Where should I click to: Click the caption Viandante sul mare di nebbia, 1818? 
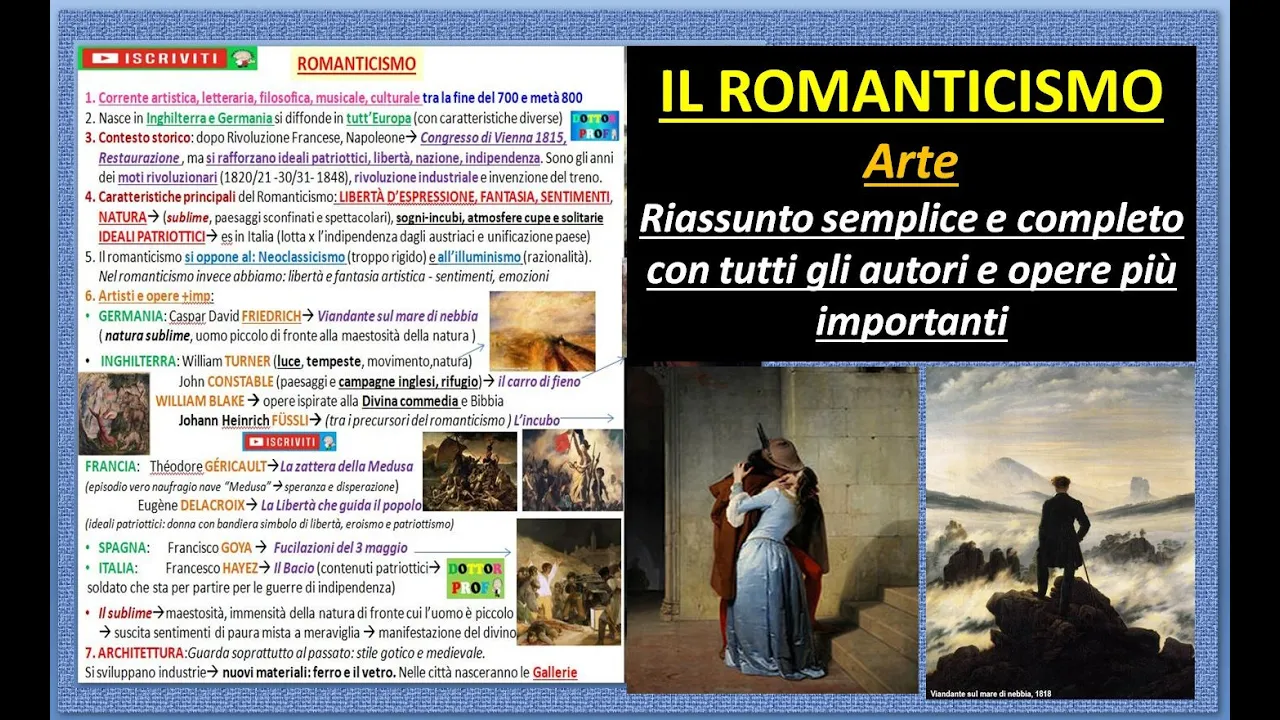pyautogui.click(x=990, y=693)
